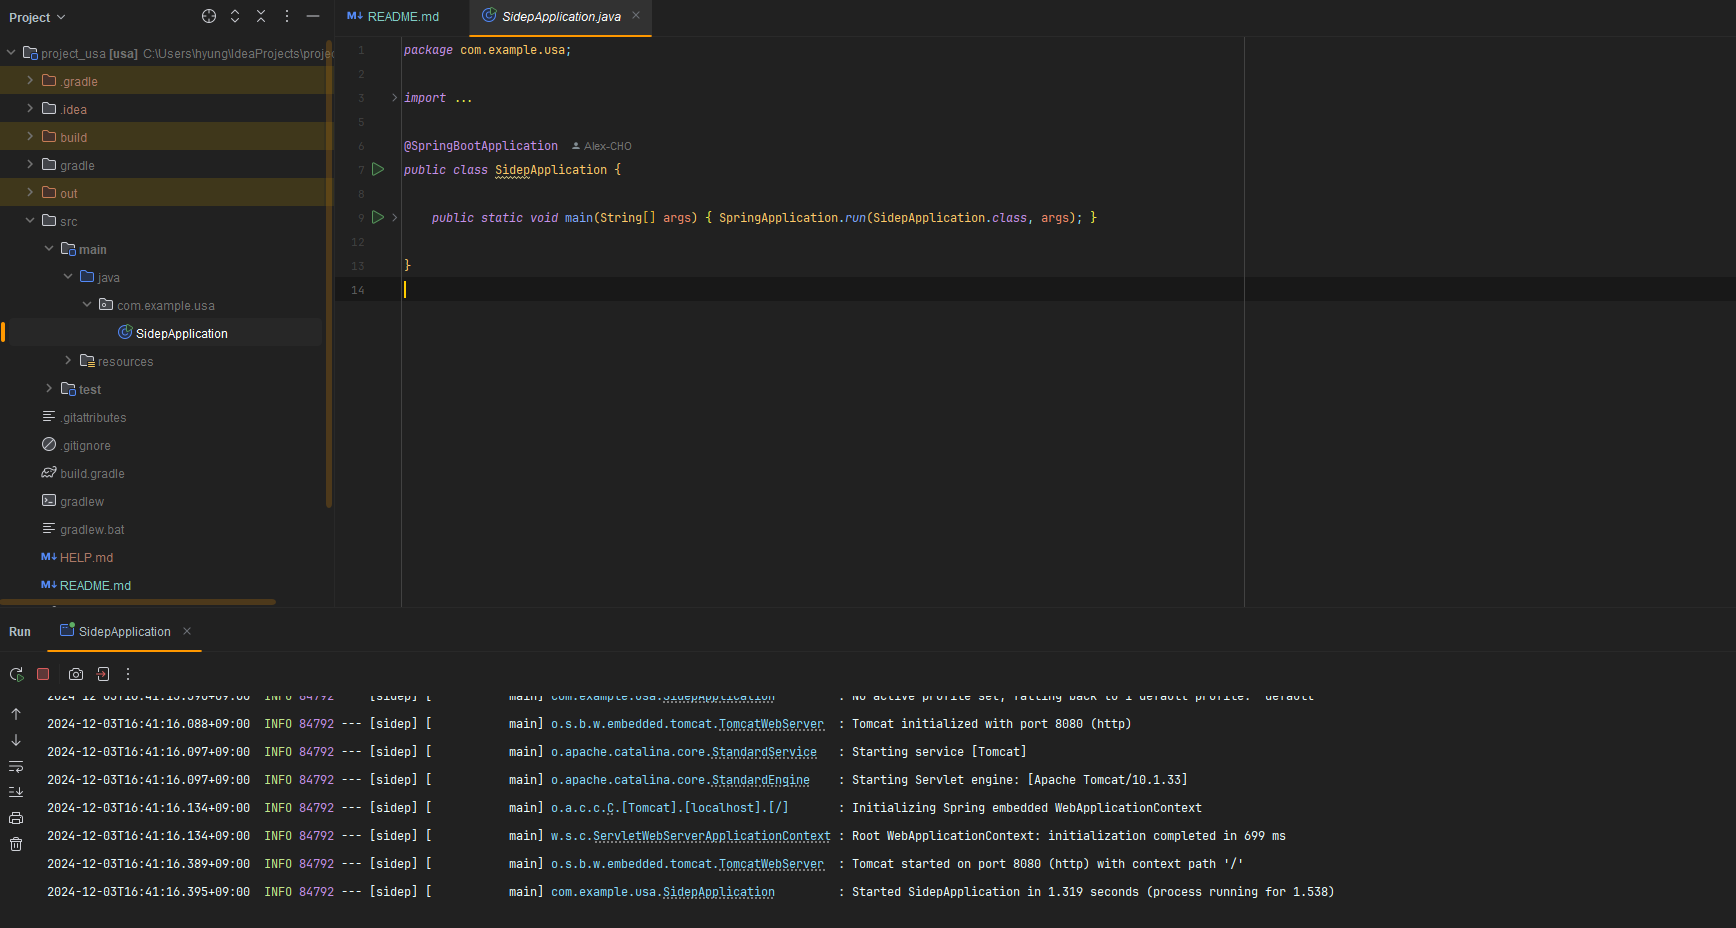Click TomcatWebServer link in 'Tomcat initialized' log
This screenshot has width=1736, height=928.
[x=771, y=724]
